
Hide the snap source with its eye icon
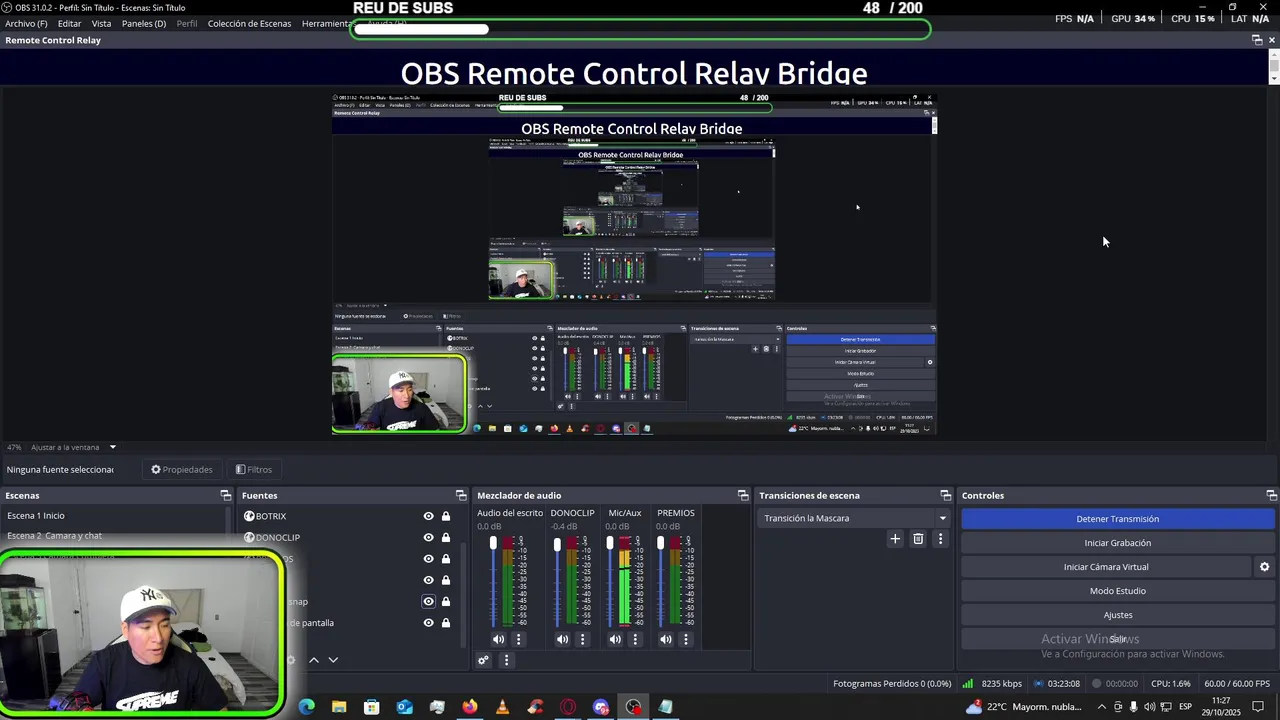428,601
